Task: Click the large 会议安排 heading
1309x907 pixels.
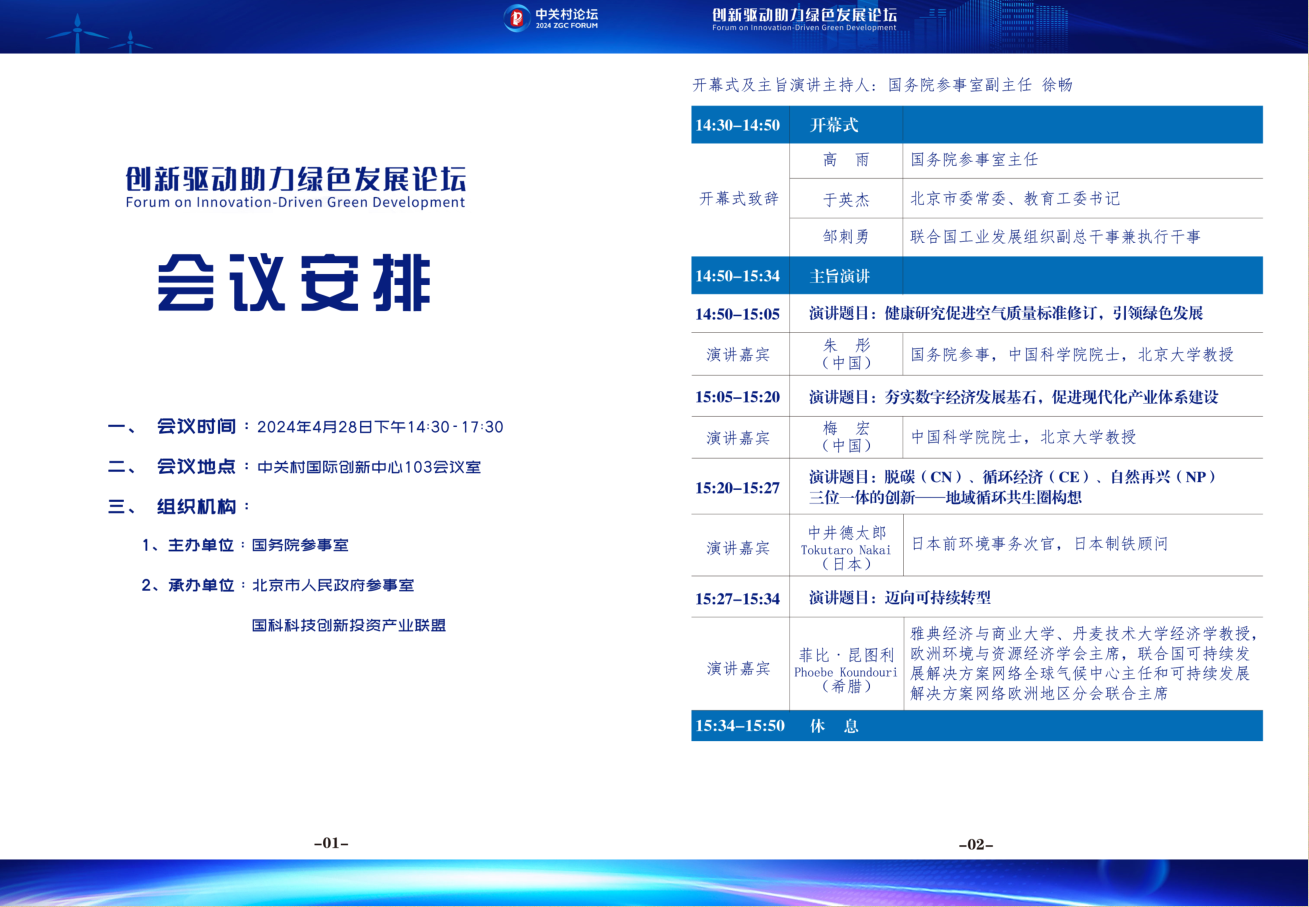Action: click(x=295, y=283)
